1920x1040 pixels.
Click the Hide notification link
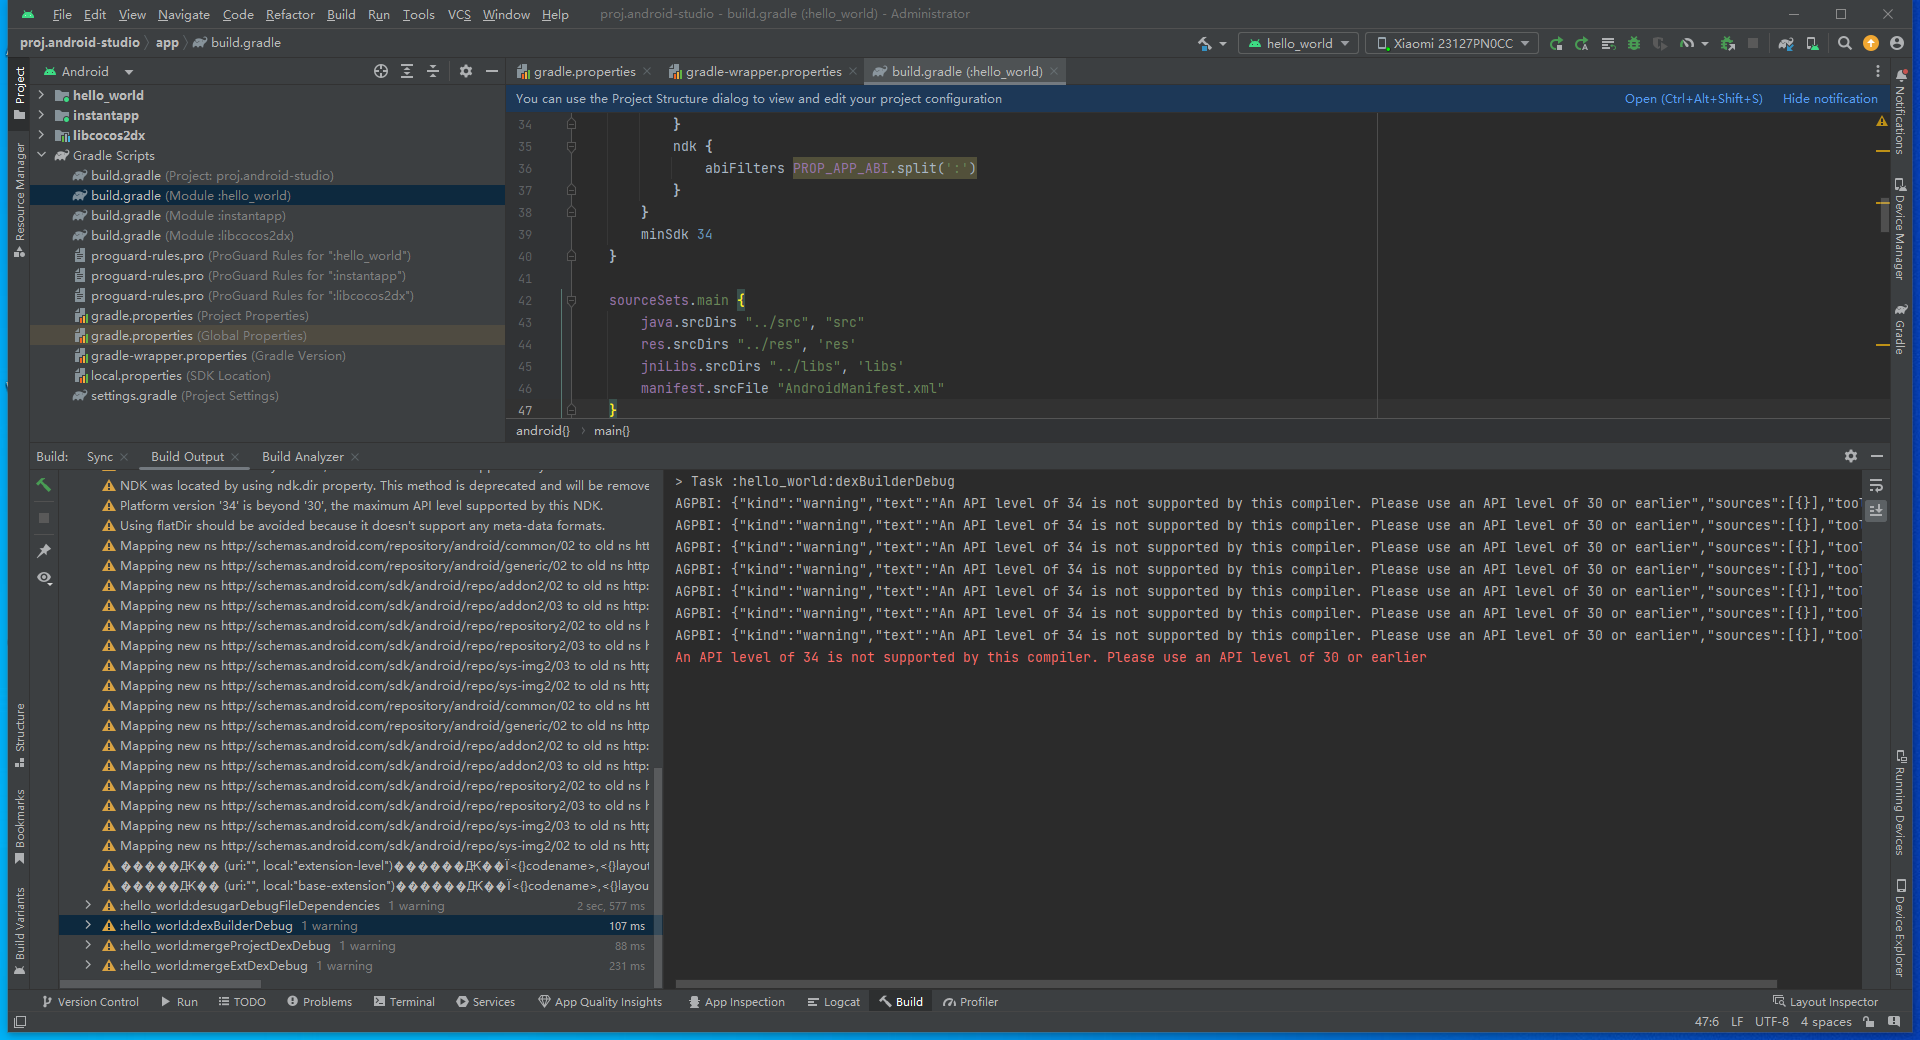[x=1830, y=99]
